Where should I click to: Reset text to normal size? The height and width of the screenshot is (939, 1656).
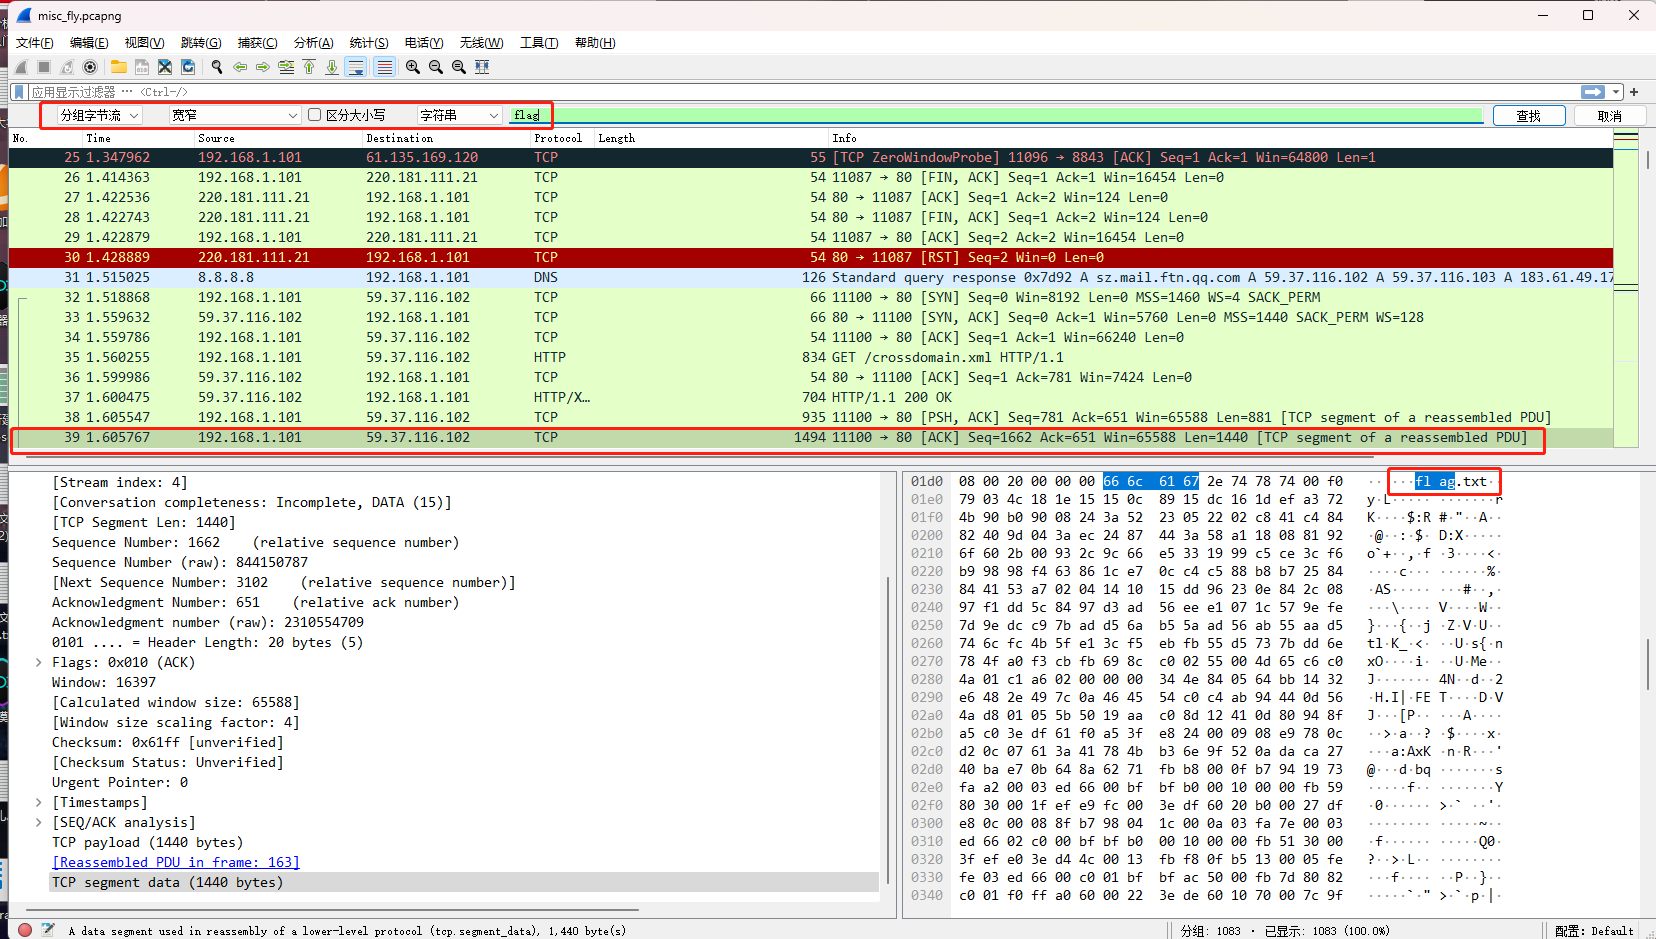(459, 67)
